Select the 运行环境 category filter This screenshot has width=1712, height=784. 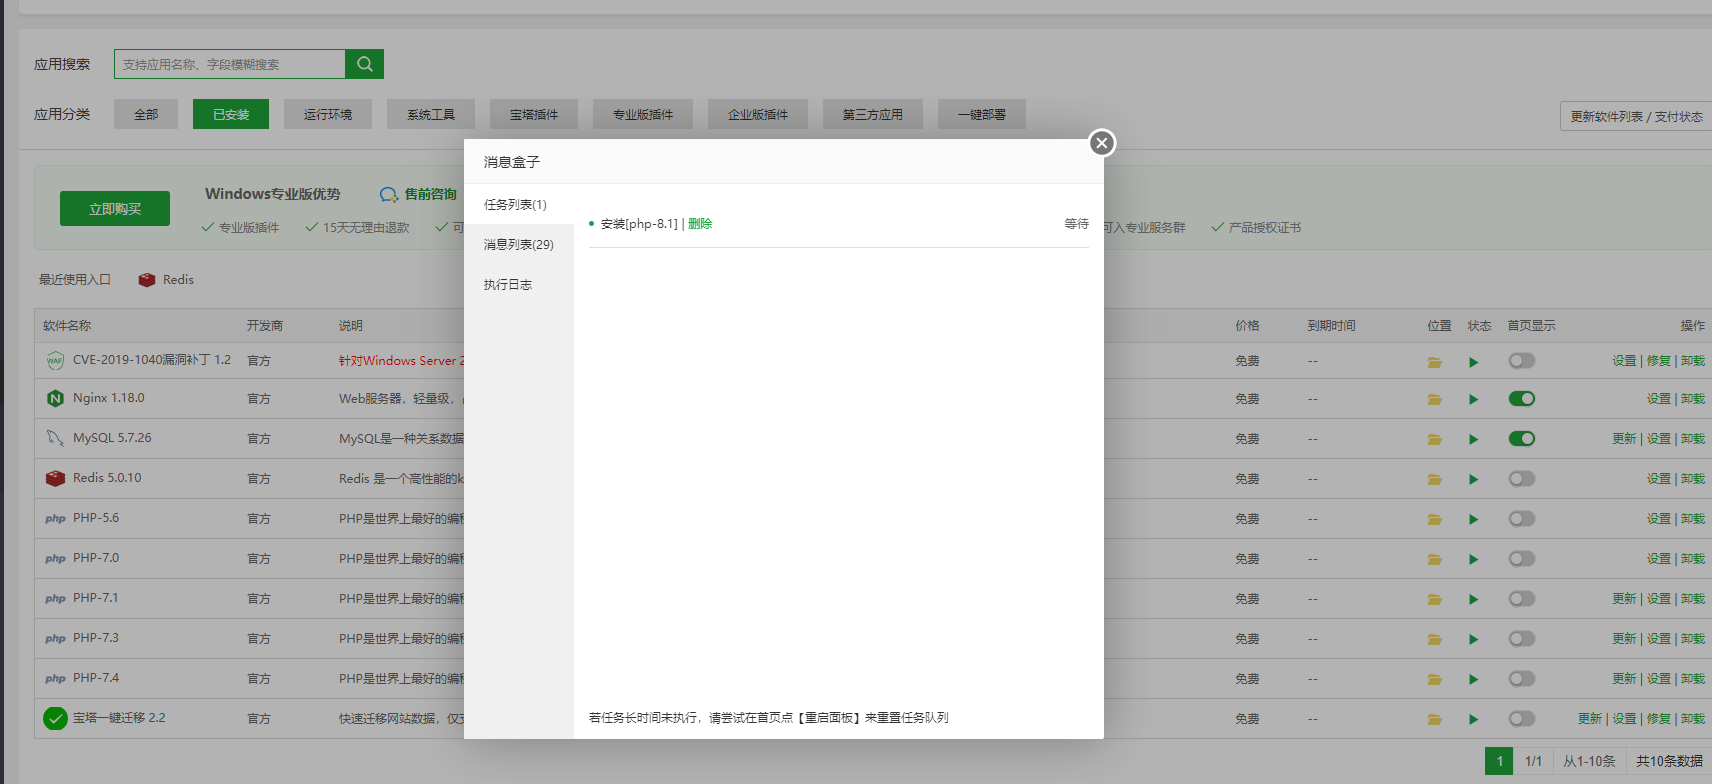point(328,114)
